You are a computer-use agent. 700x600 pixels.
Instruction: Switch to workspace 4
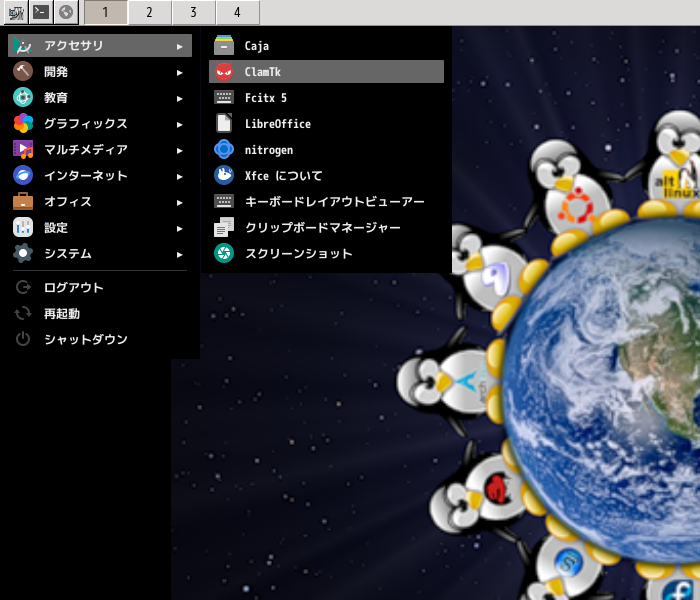237,12
